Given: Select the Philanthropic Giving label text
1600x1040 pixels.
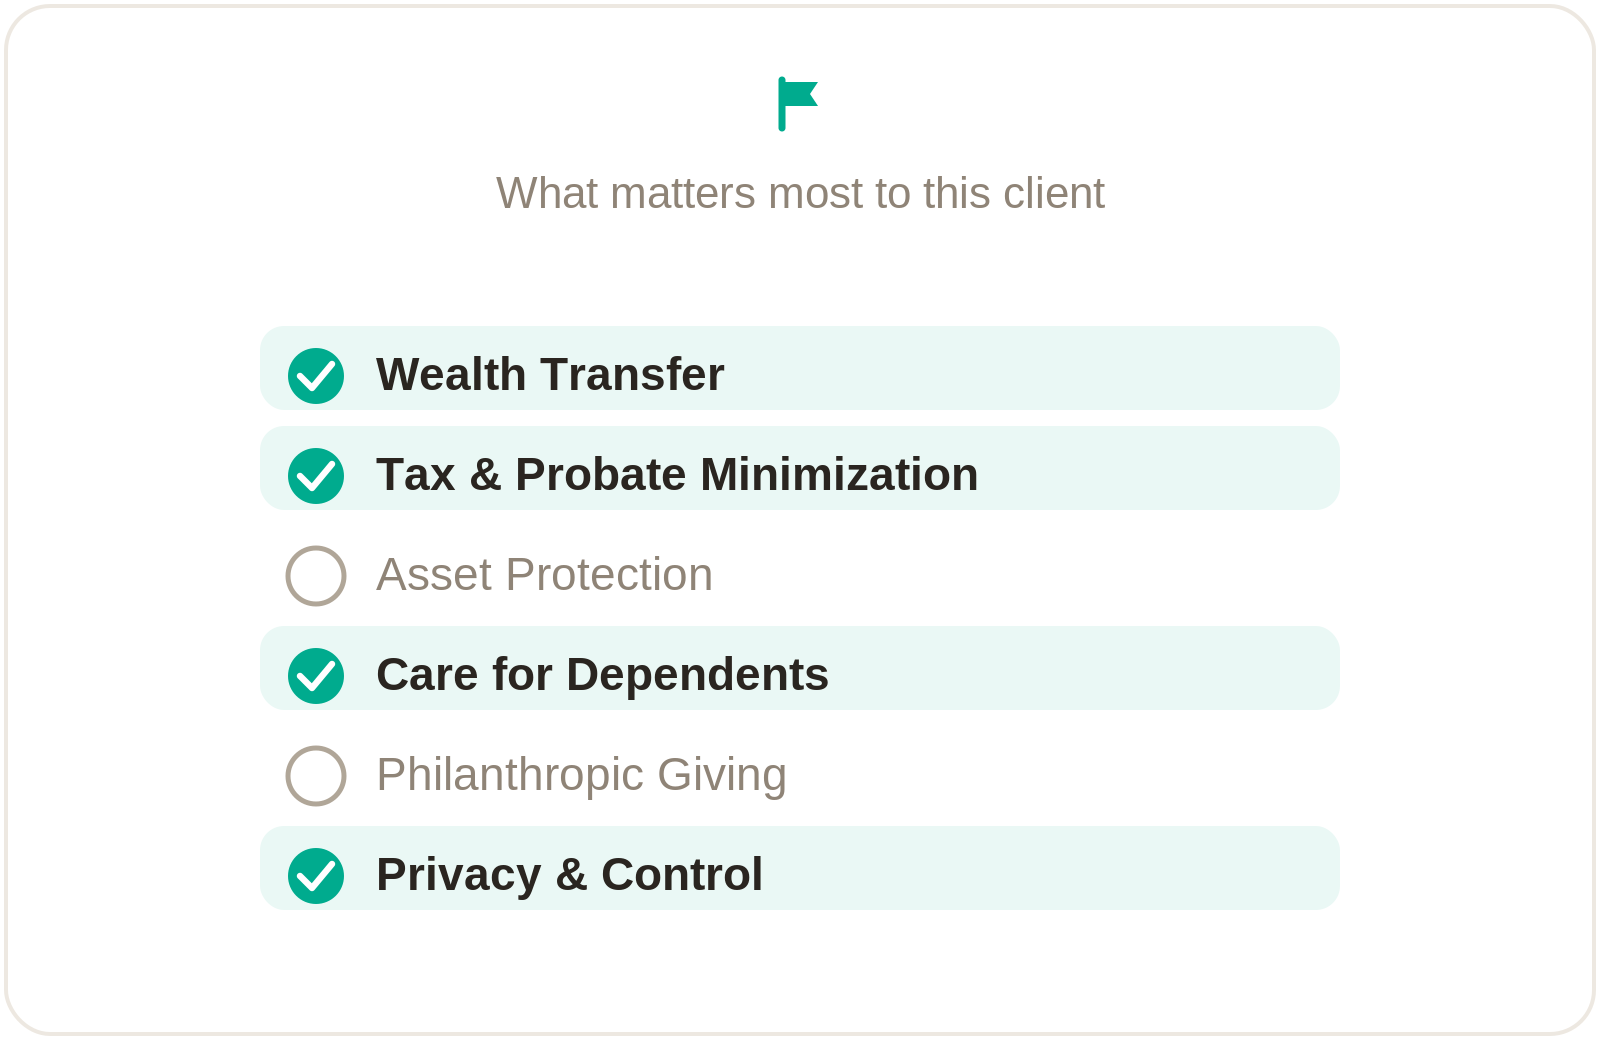Looking at the screenshot, I should (x=581, y=775).
